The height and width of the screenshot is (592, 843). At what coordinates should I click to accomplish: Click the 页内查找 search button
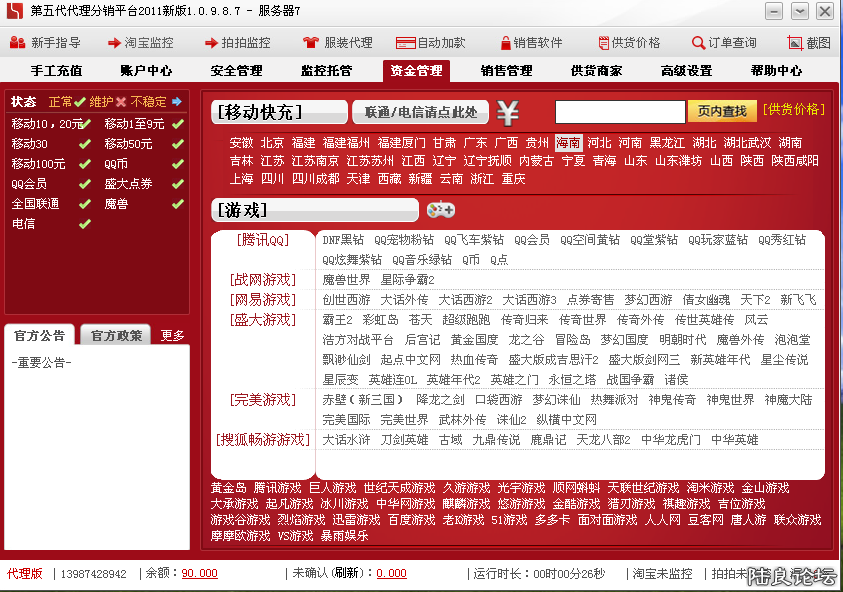tap(722, 112)
